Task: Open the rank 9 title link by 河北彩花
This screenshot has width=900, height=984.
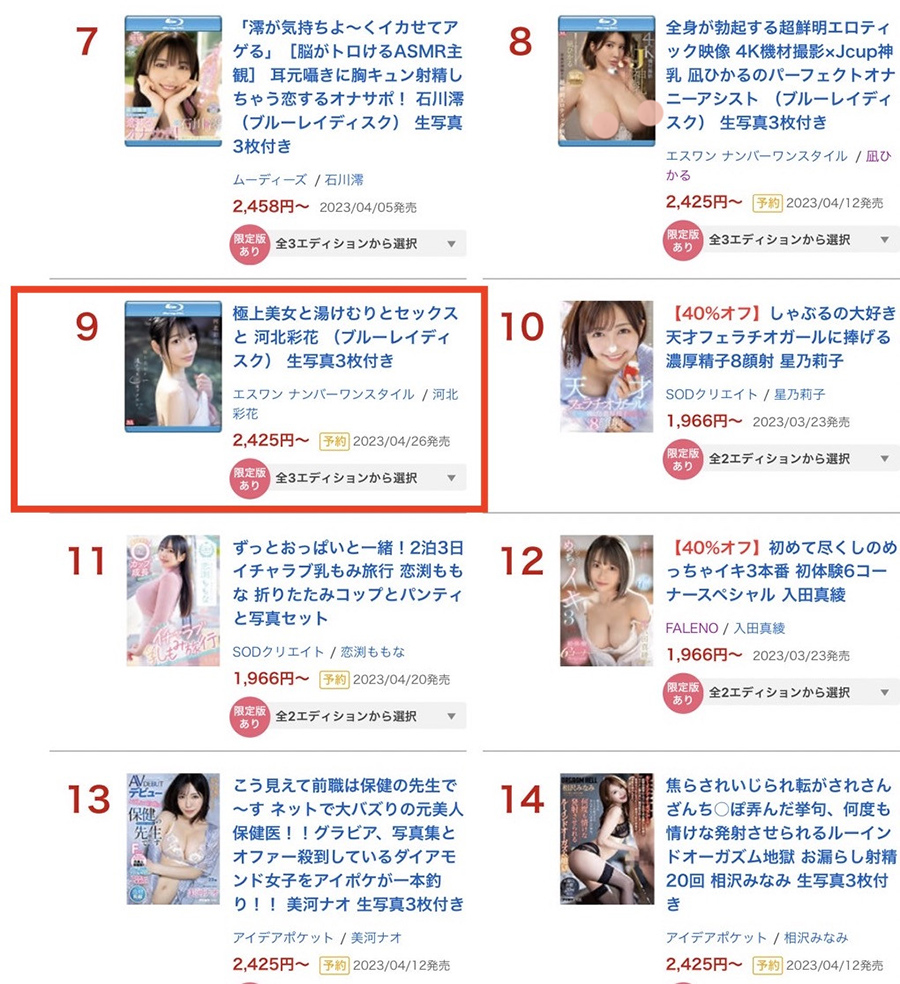Action: coord(345,337)
